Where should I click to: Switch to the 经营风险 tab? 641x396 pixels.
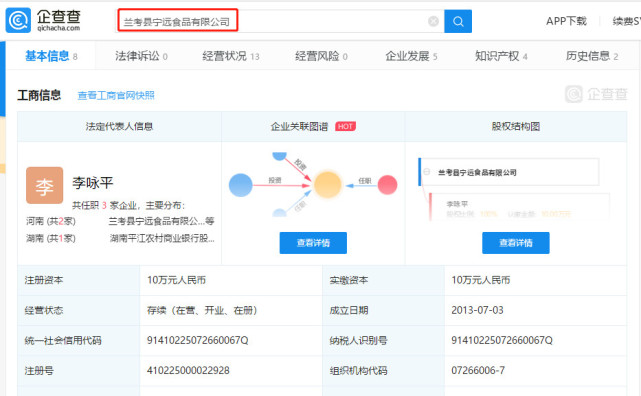click(321, 56)
